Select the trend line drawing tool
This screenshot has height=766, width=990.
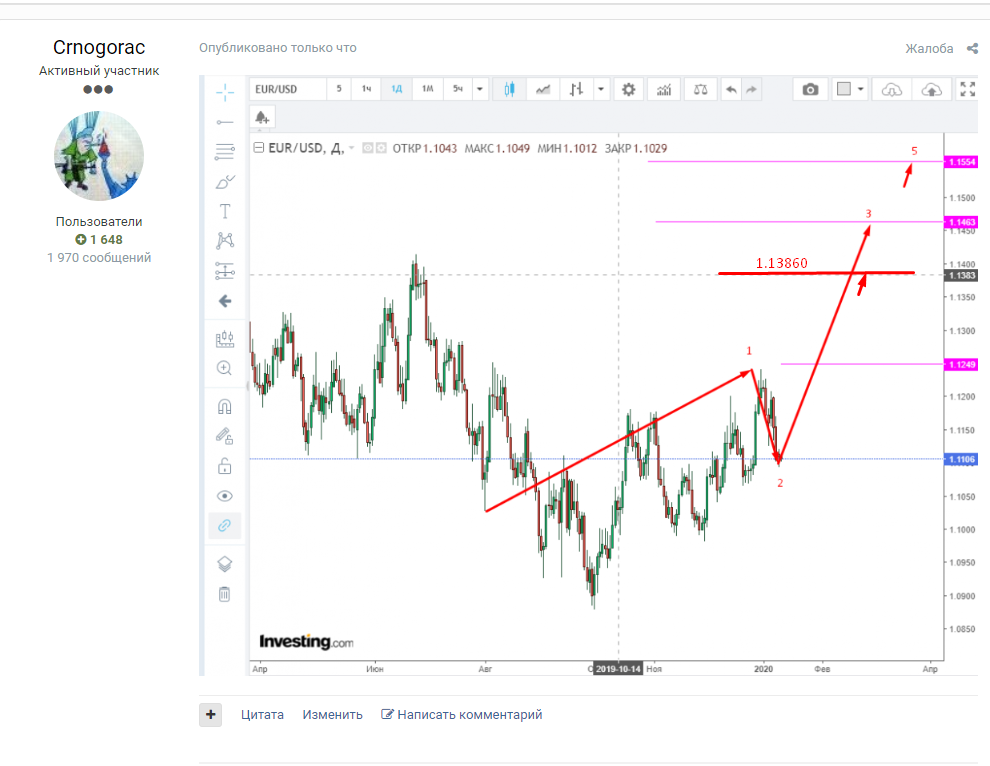pyautogui.click(x=225, y=122)
